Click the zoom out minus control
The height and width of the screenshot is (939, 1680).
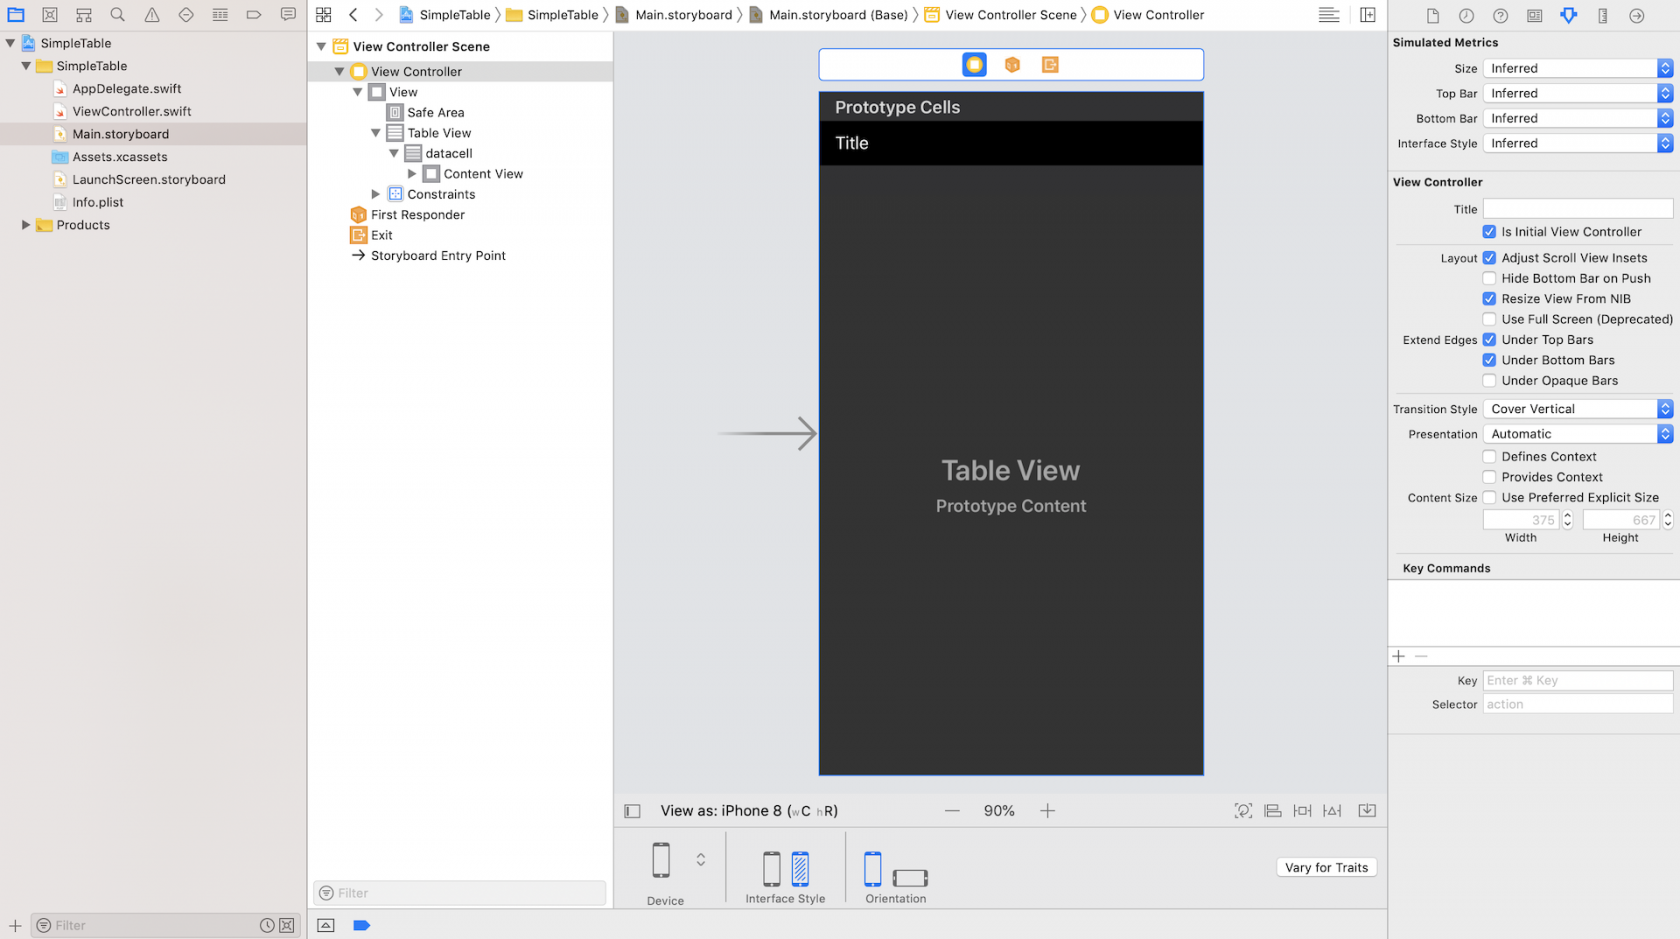tap(952, 810)
